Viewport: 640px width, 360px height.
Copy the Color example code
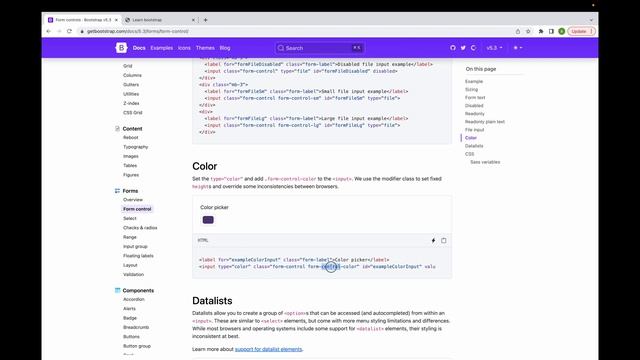(x=444, y=240)
